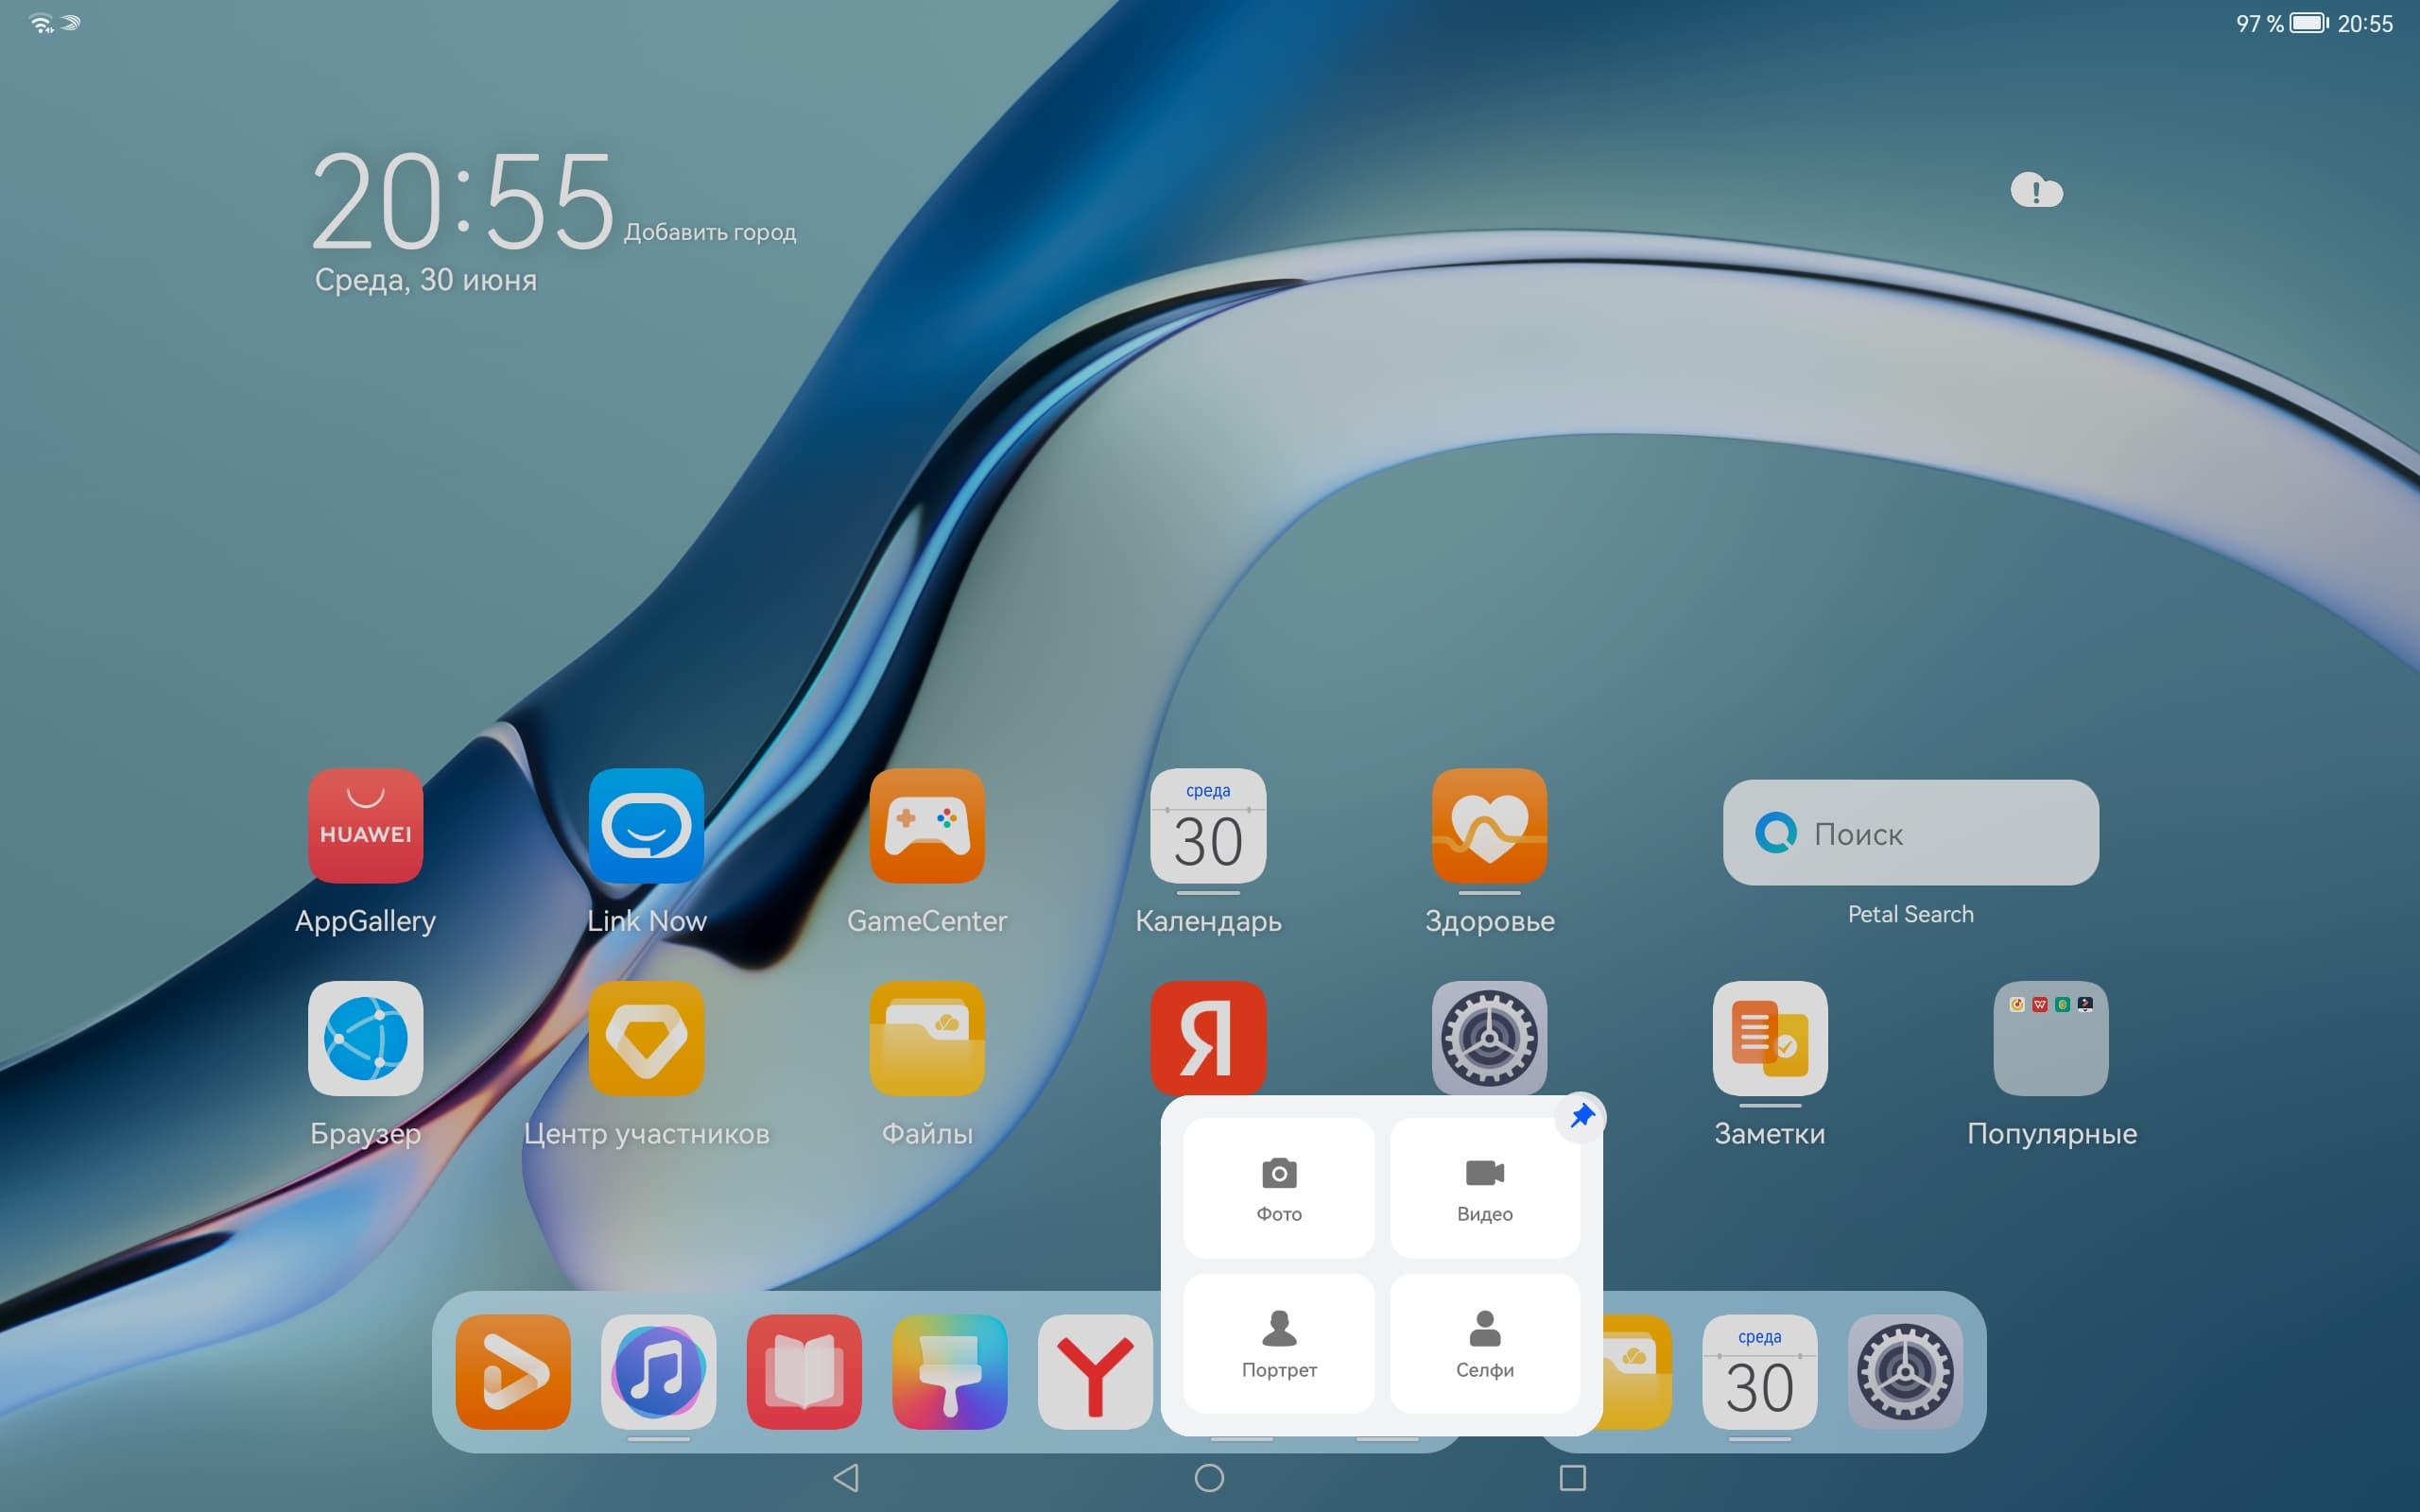Open the Браузер browser app
Screen dimensions: 2420x1512
coord(365,1038)
